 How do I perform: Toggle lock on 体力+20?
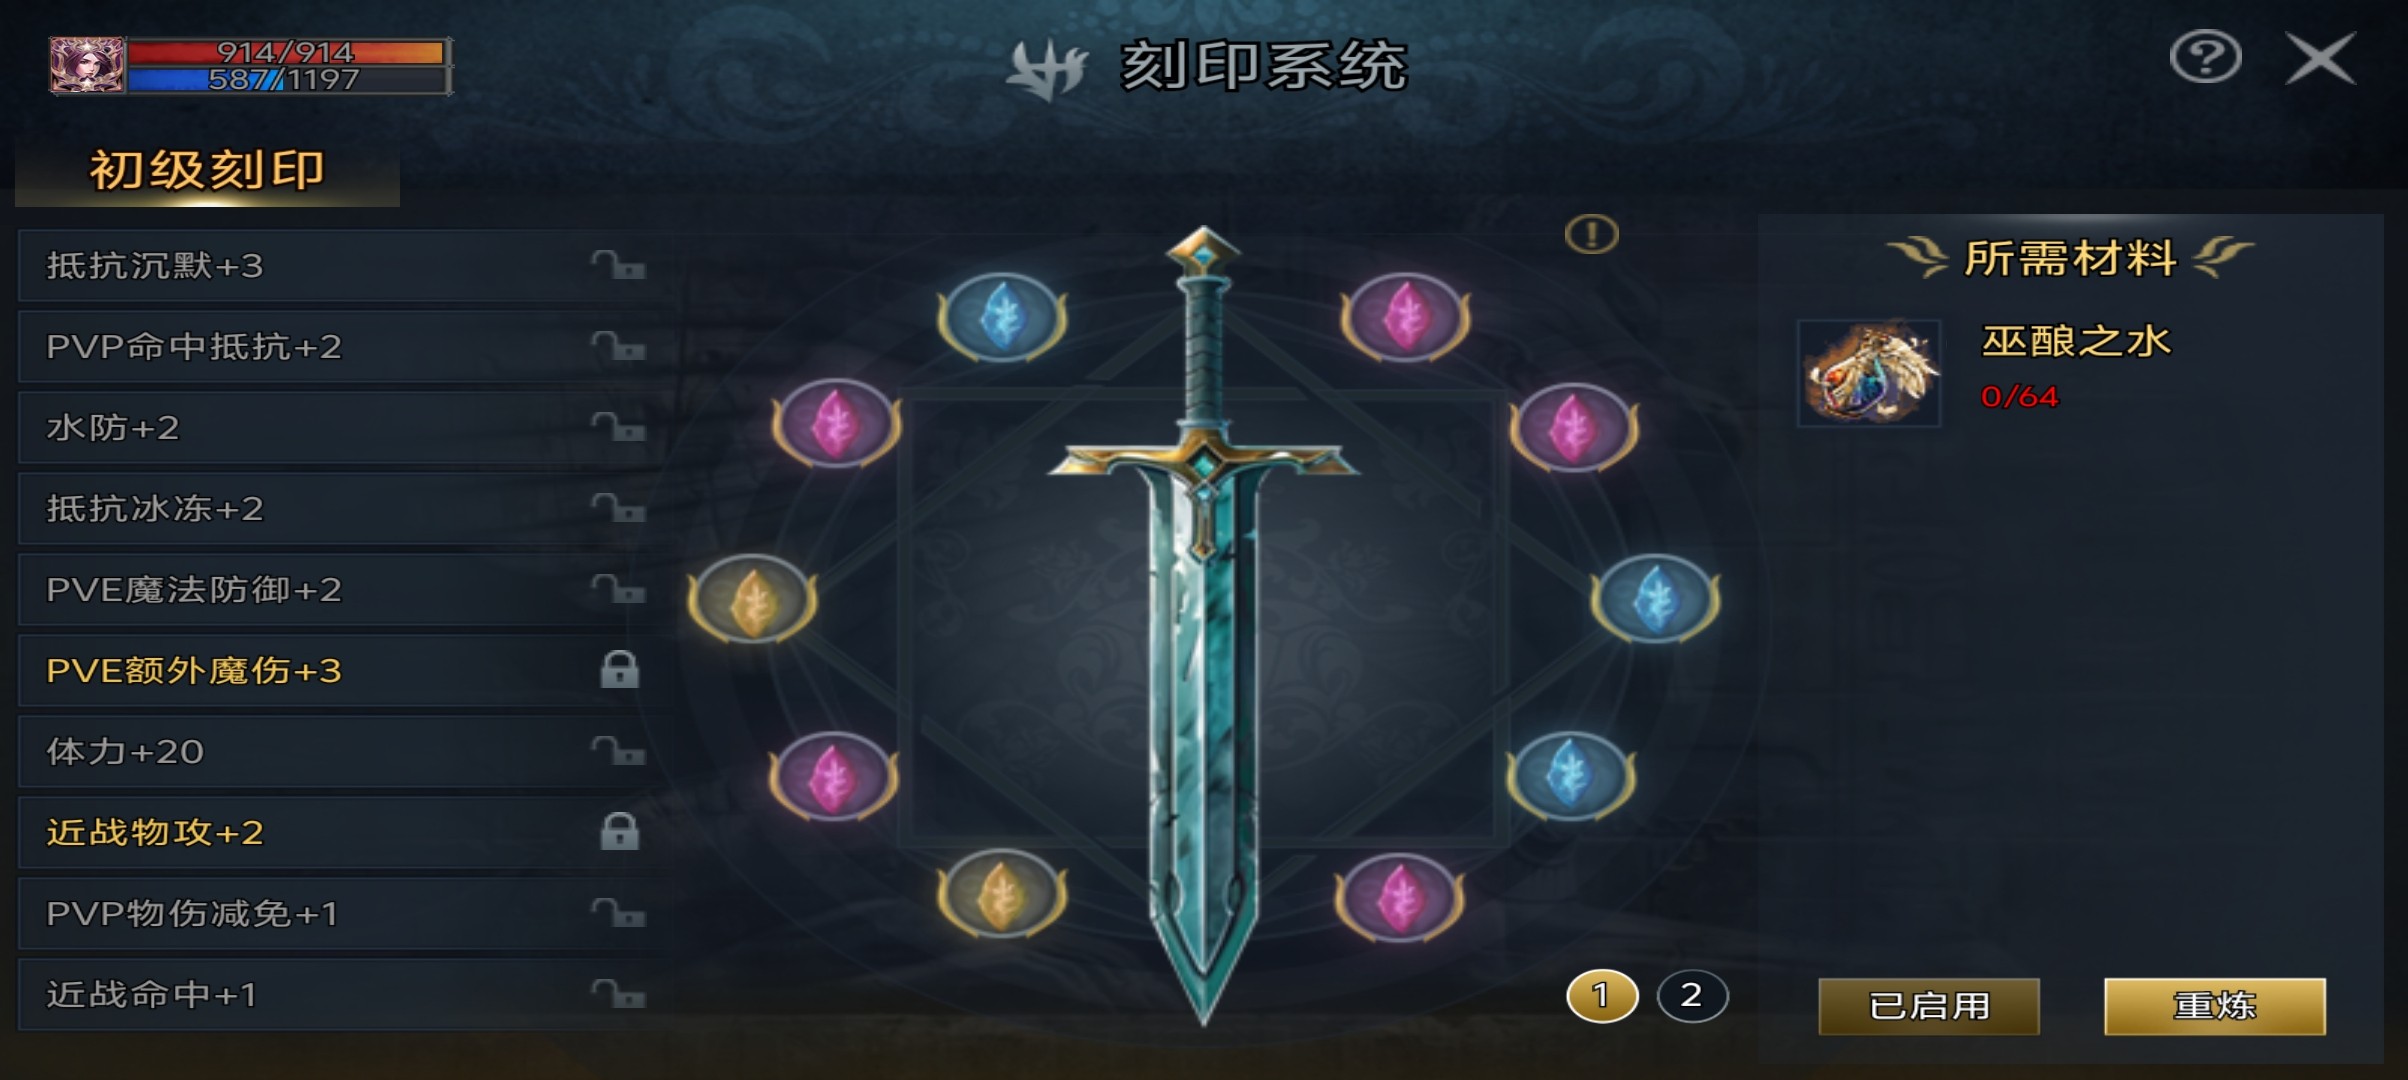click(x=618, y=752)
